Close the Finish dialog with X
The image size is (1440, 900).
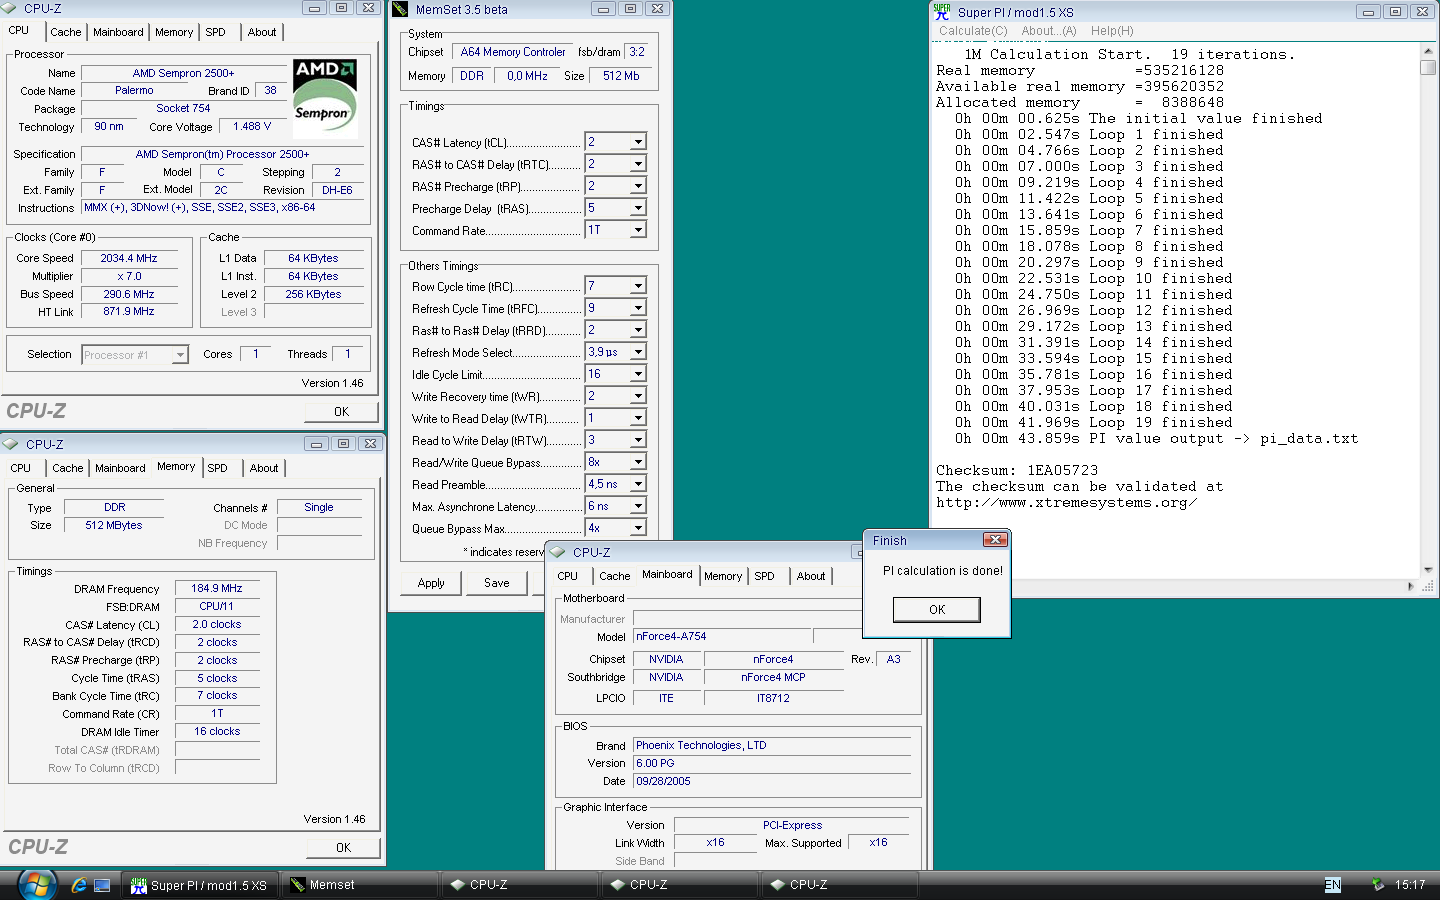(x=994, y=540)
